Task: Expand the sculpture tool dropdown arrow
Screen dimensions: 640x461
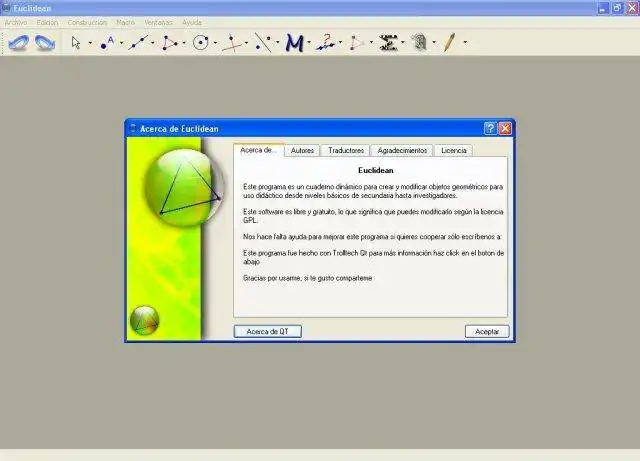Action: click(x=434, y=42)
